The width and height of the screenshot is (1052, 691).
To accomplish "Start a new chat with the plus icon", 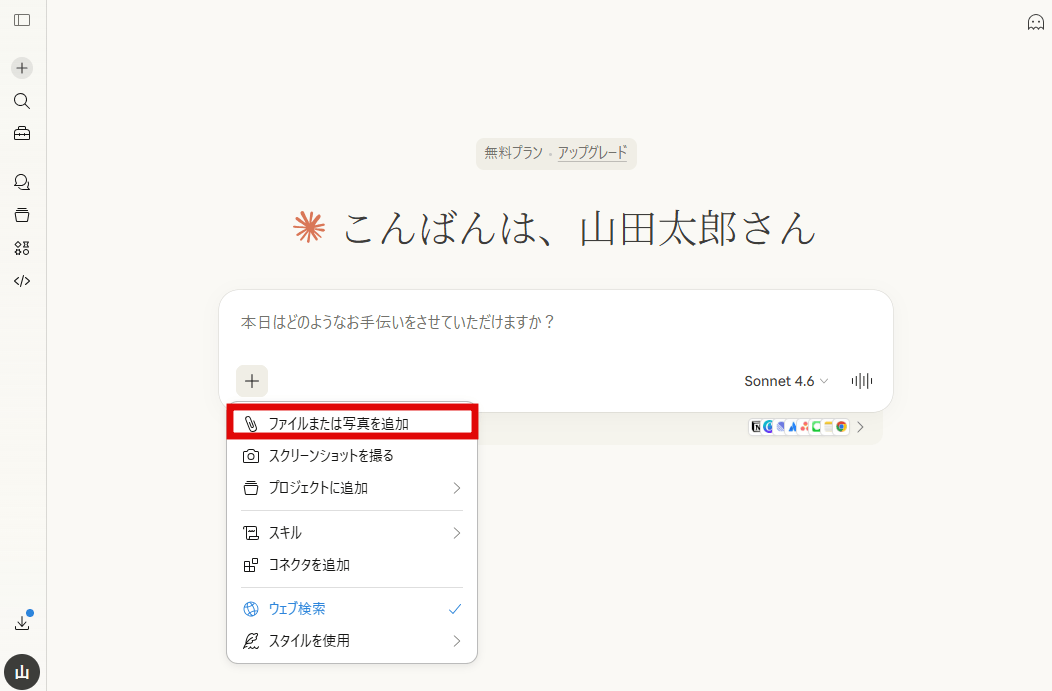I will tap(21, 67).
